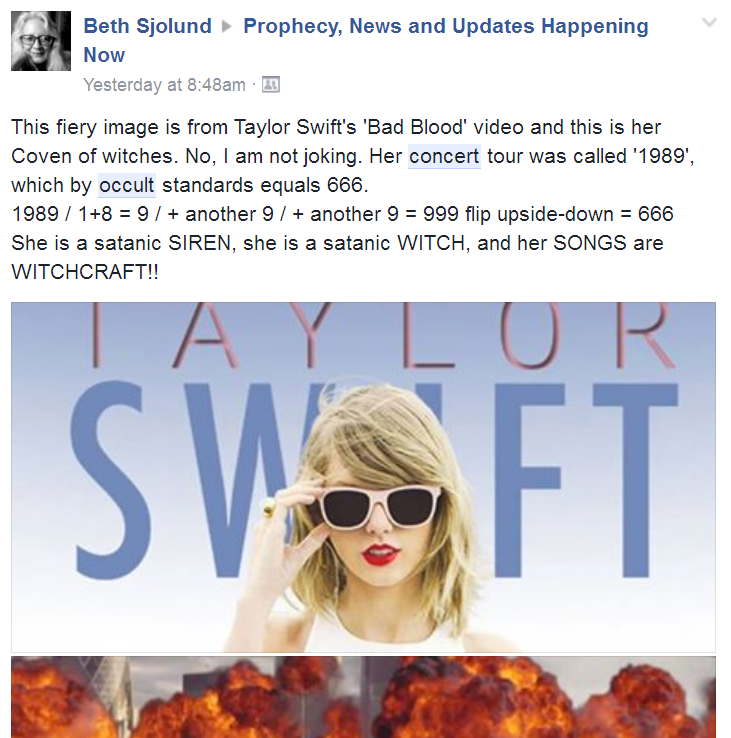Click Beth Sjolund's profile picture
Image resolution: width=731 pixels, height=738 pixels.
41,41
